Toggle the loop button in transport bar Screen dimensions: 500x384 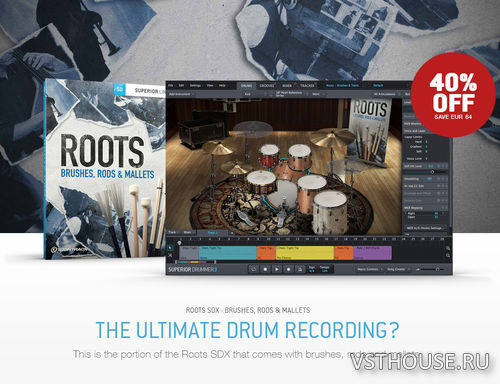point(254,269)
